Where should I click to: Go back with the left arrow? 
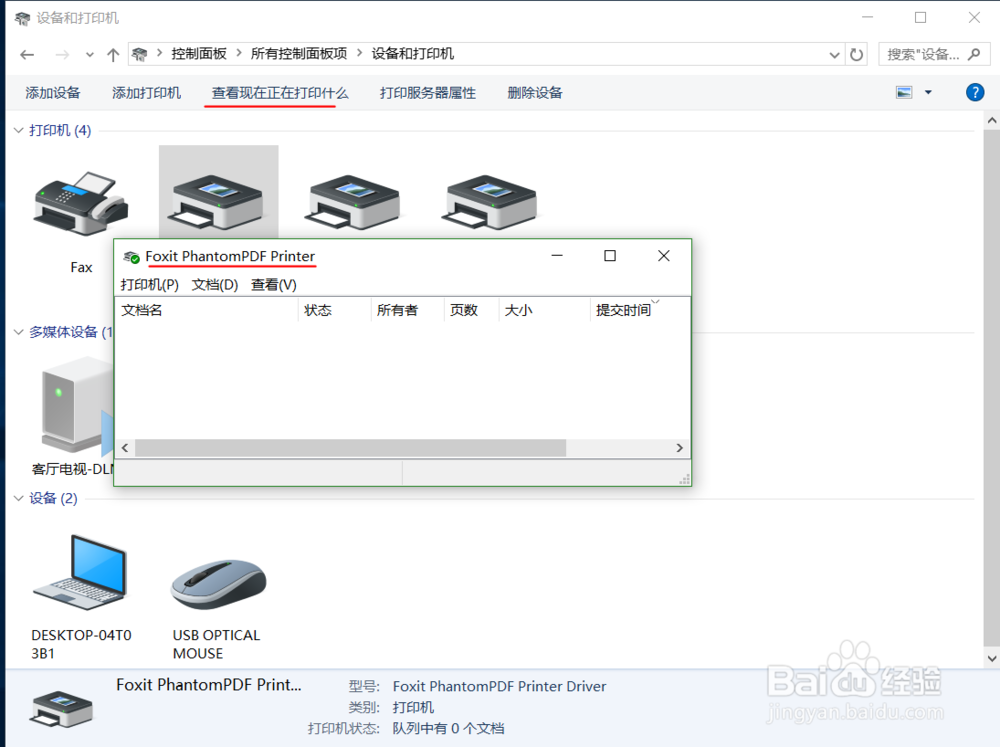coord(27,55)
